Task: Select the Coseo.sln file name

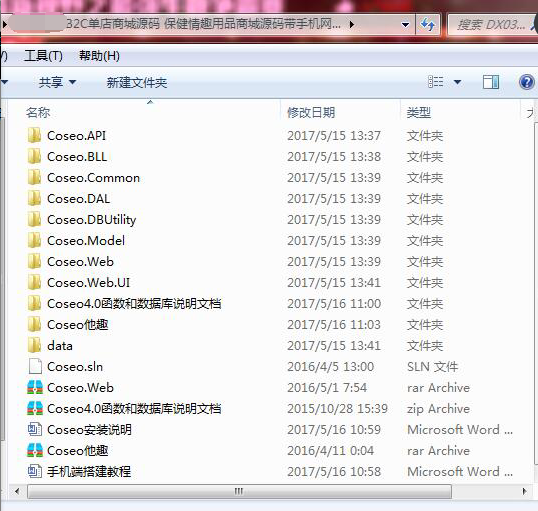Action: (75, 367)
